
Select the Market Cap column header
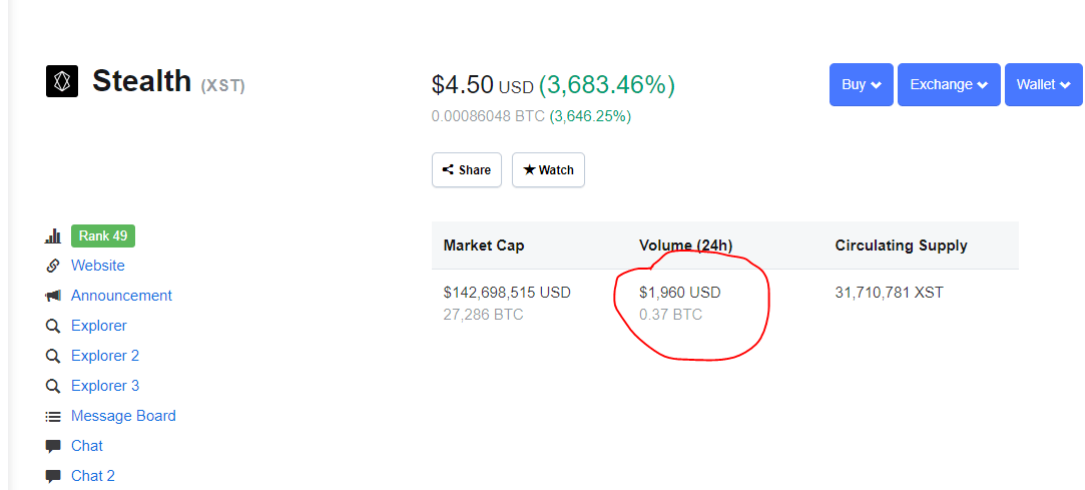[484, 245]
